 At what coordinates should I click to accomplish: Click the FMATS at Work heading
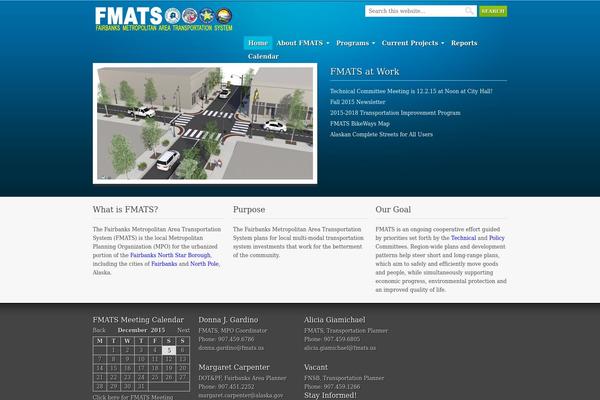tap(364, 72)
